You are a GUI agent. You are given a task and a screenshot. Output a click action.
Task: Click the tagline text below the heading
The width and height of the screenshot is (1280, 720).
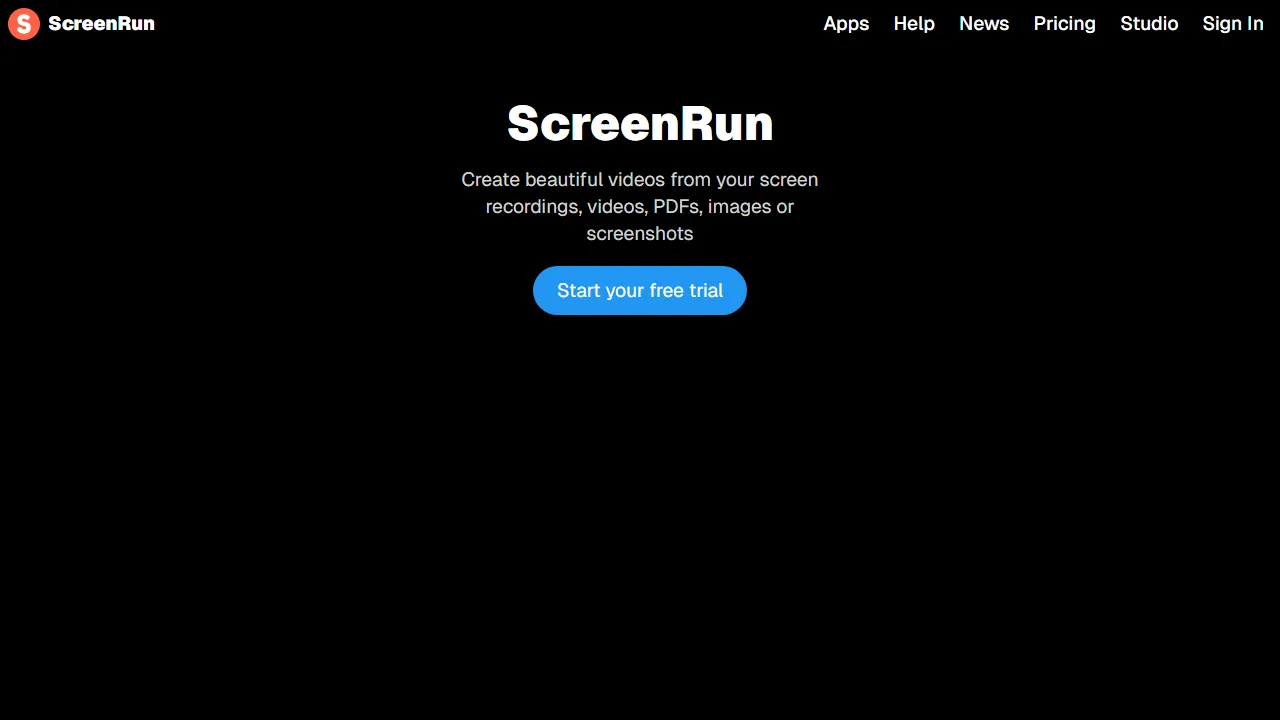pyautogui.click(x=640, y=206)
